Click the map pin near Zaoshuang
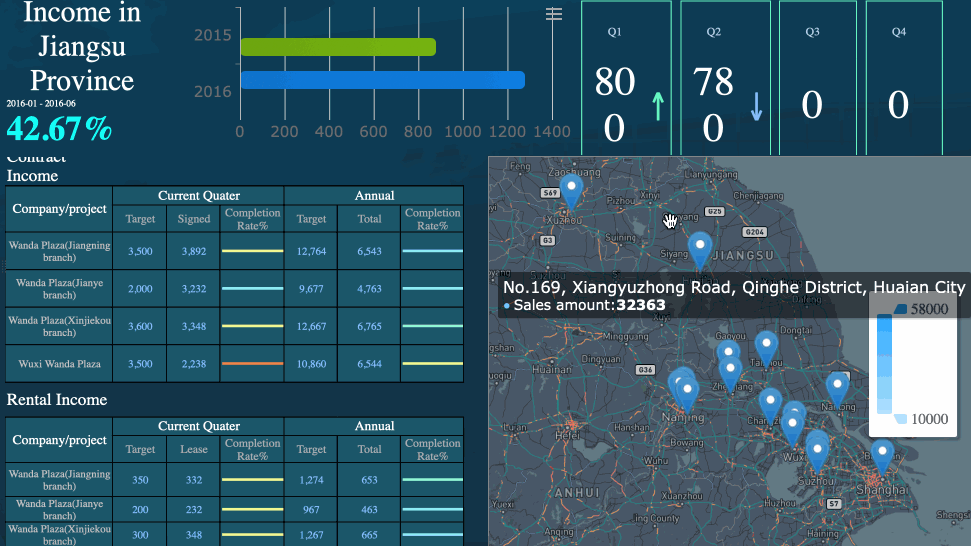Viewport: 971px width, 546px height. [x=571, y=192]
